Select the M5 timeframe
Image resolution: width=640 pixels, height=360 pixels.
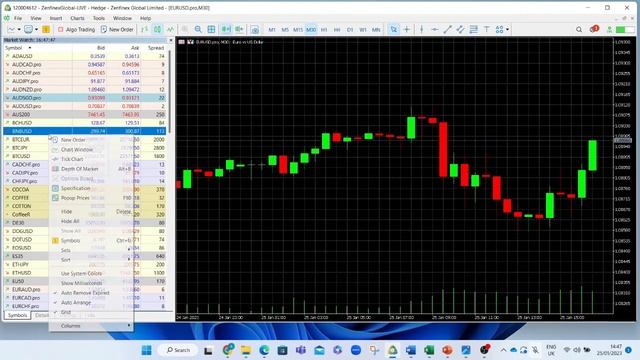(x=285, y=29)
